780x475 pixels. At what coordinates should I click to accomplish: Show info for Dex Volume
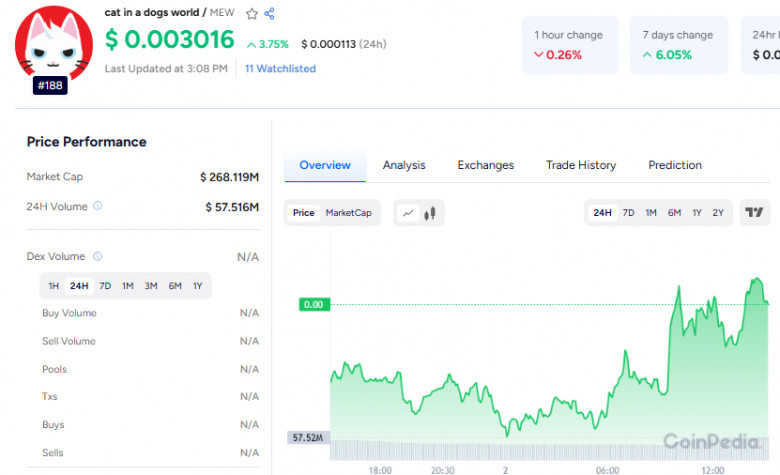(98, 256)
